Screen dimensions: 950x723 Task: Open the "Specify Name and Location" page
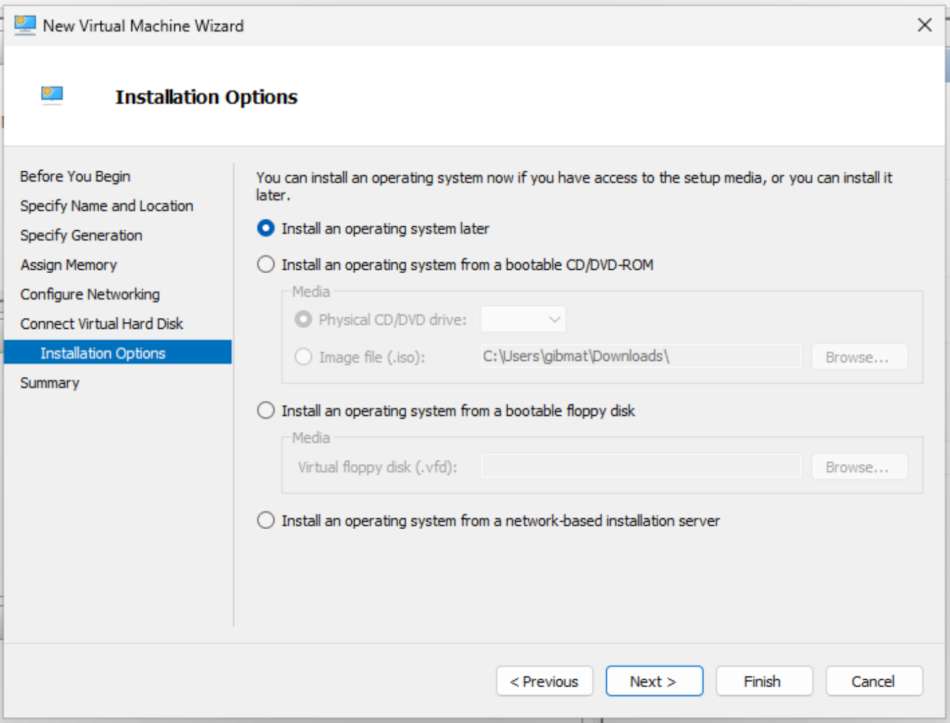point(106,206)
